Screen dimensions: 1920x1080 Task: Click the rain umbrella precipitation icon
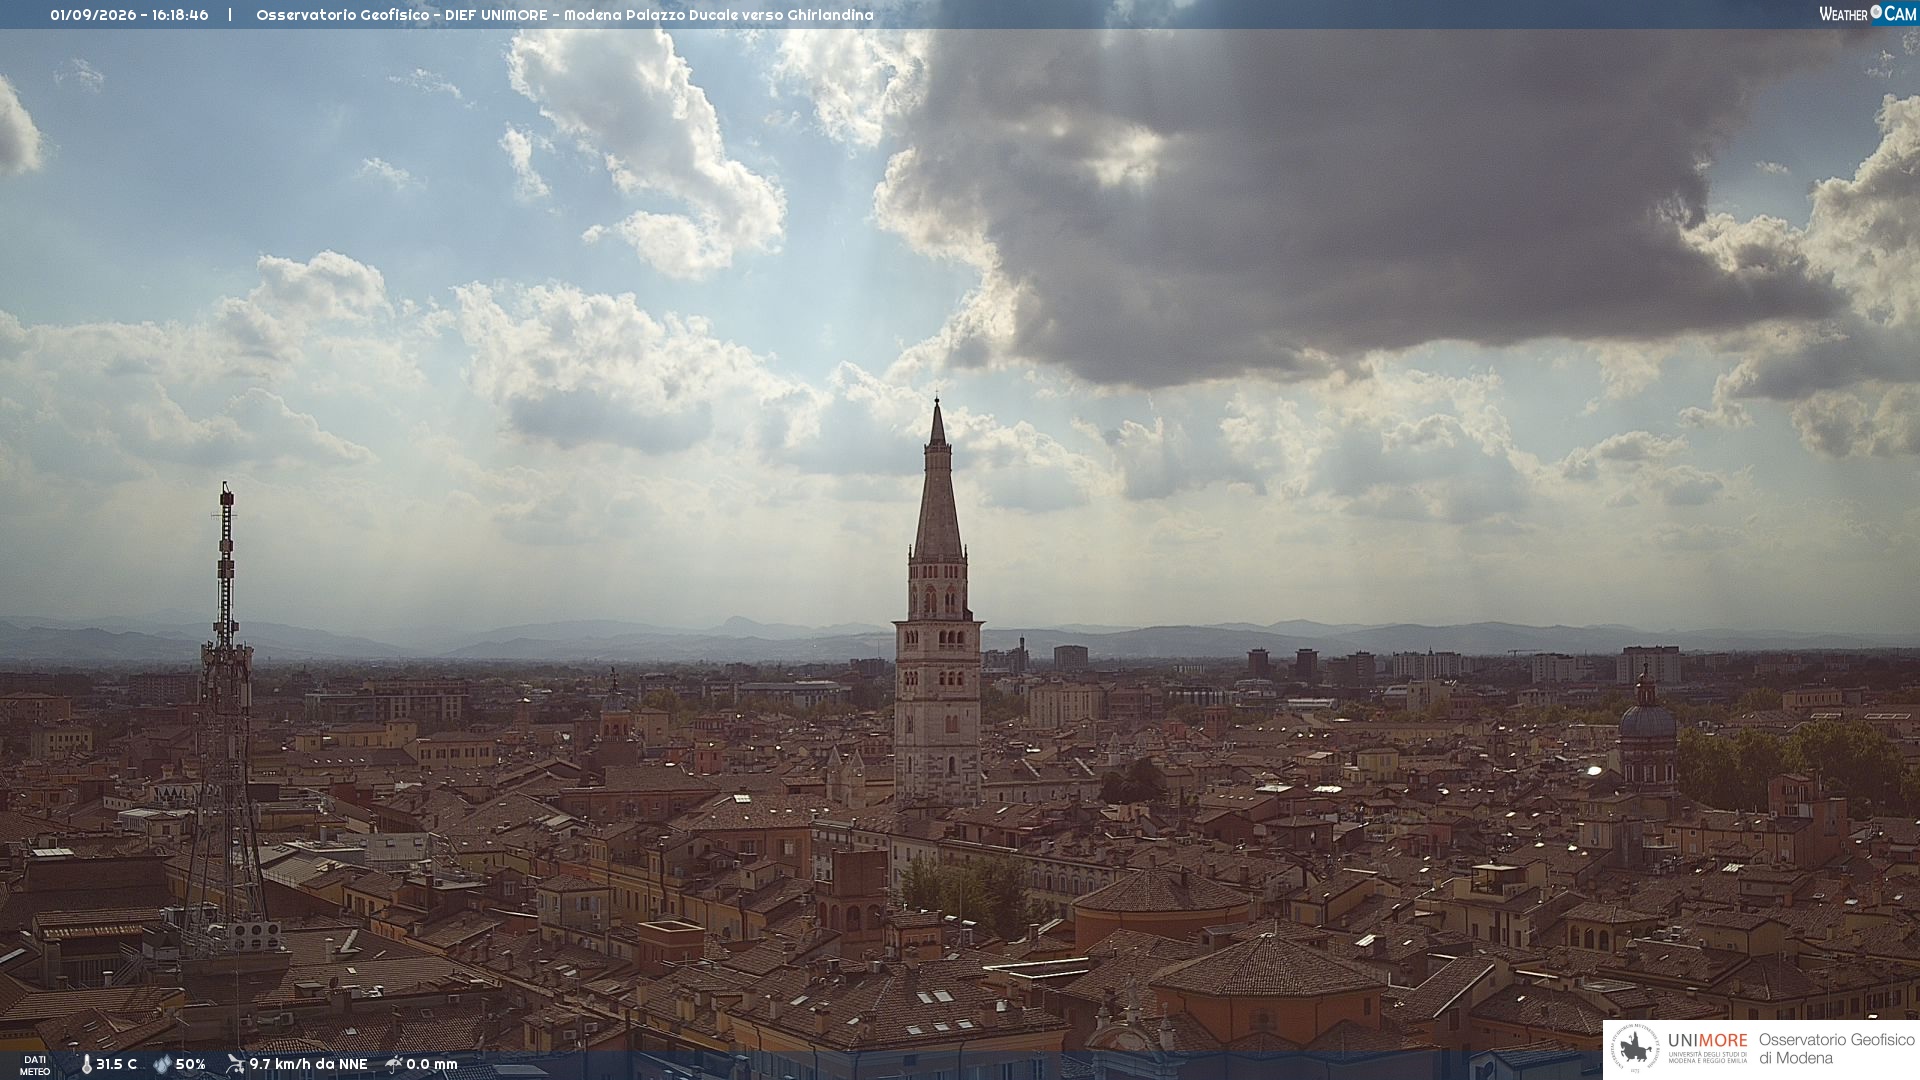tap(394, 1064)
